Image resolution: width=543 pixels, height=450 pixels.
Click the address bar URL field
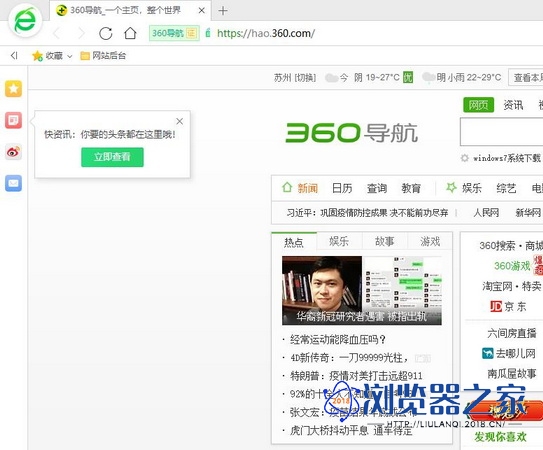266,33
